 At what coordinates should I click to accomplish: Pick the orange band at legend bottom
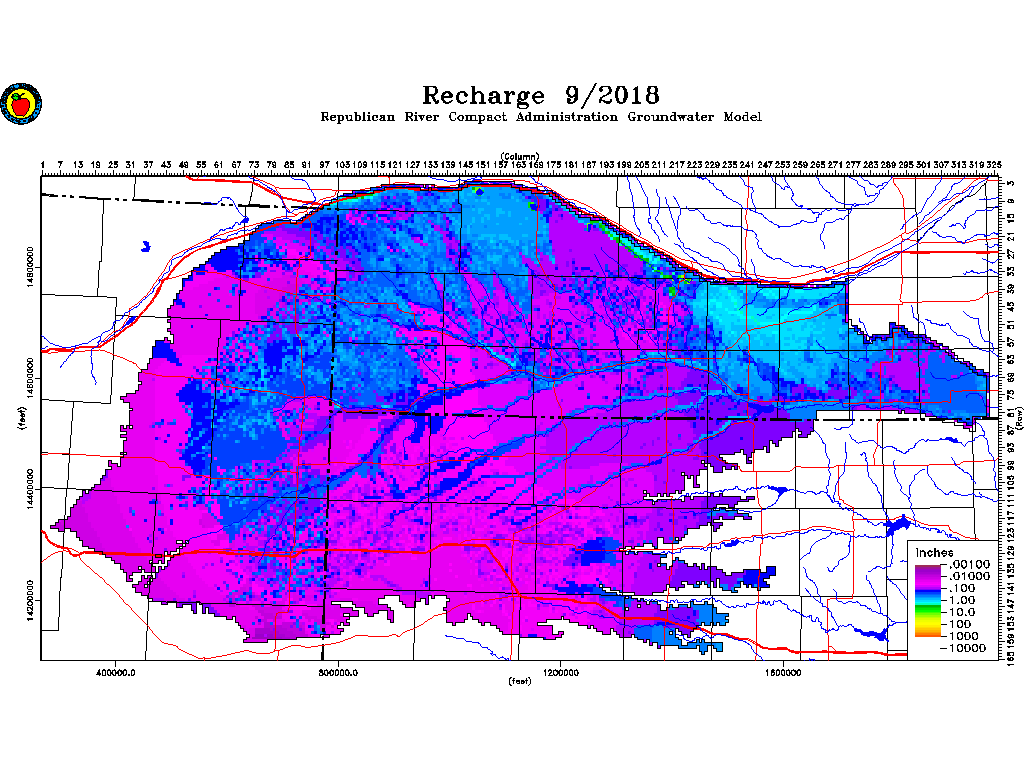(929, 633)
